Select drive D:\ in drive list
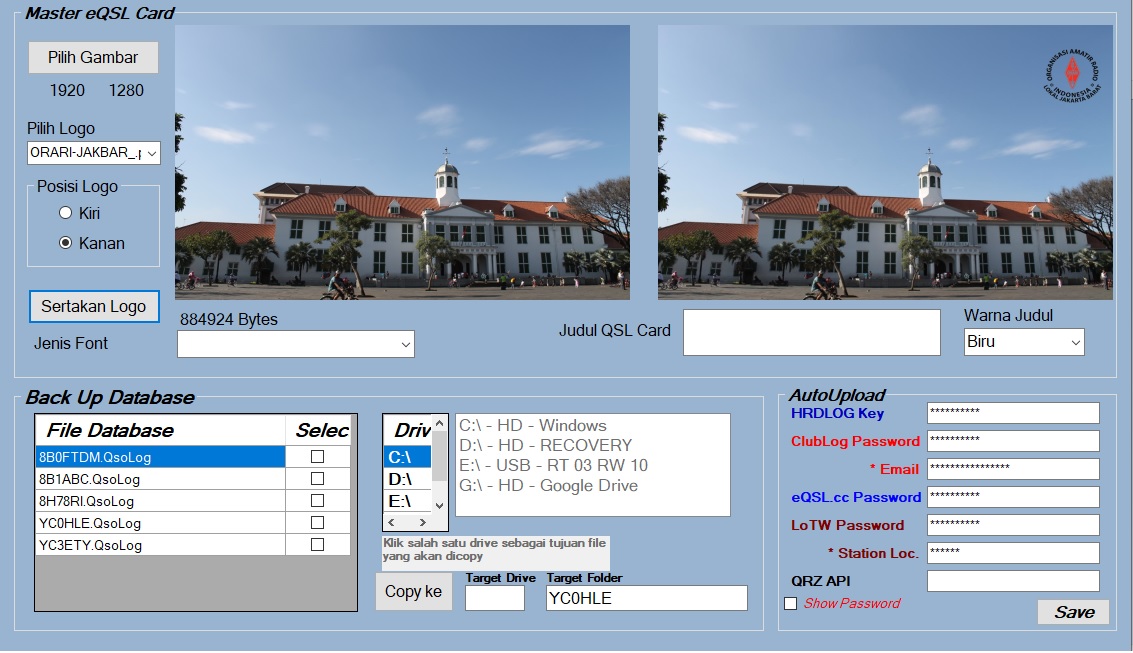Image resolution: width=1133 pixels, height=653 pixels. click(408, 480)
